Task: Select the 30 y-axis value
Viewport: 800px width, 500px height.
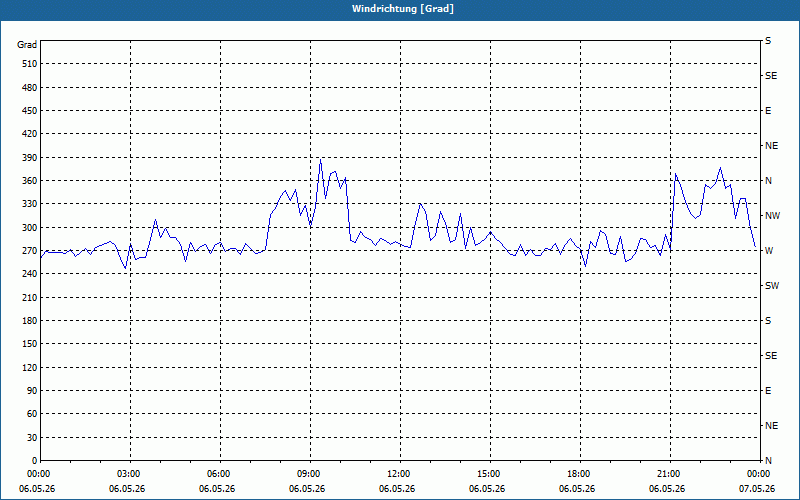Action: (x=32, y=437)
